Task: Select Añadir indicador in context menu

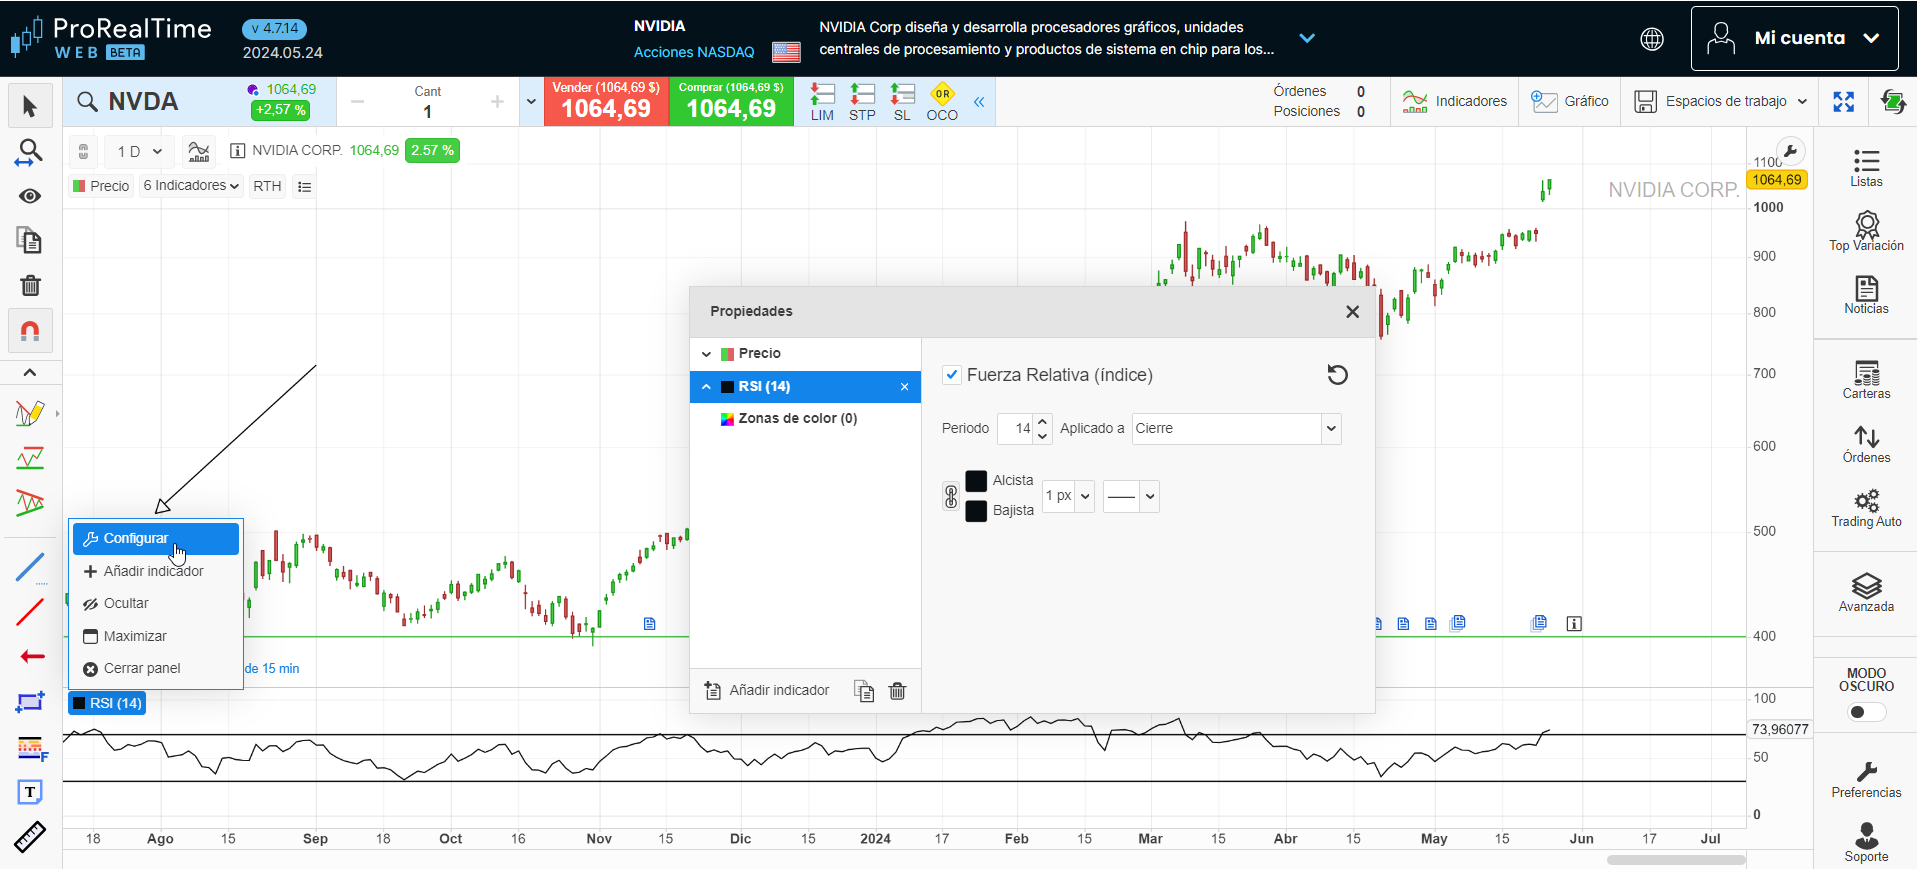Action: click(153, 571)
